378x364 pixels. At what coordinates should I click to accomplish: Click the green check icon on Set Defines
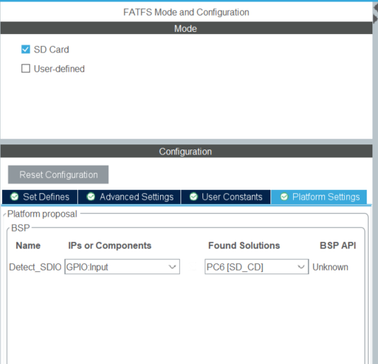pyautogui.click(x=14, y=197)
